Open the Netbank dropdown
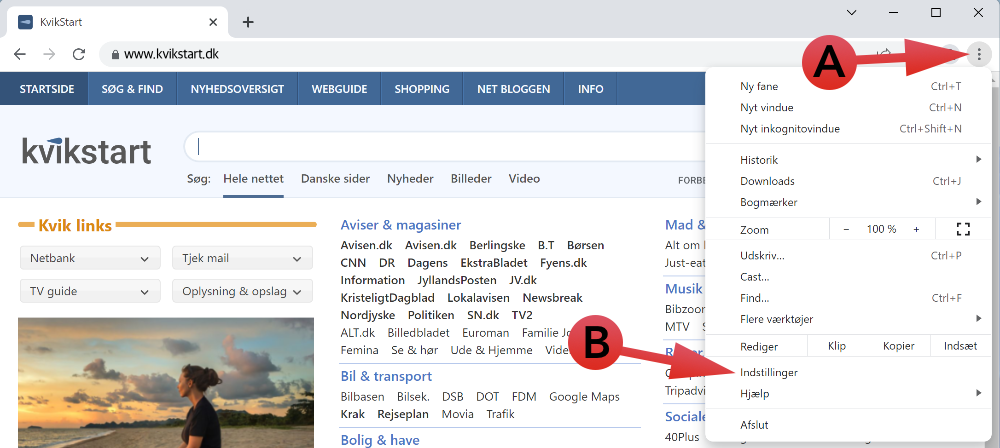Screen dimensions: 1000x448 pyautogui.click(x=88, y=258)
